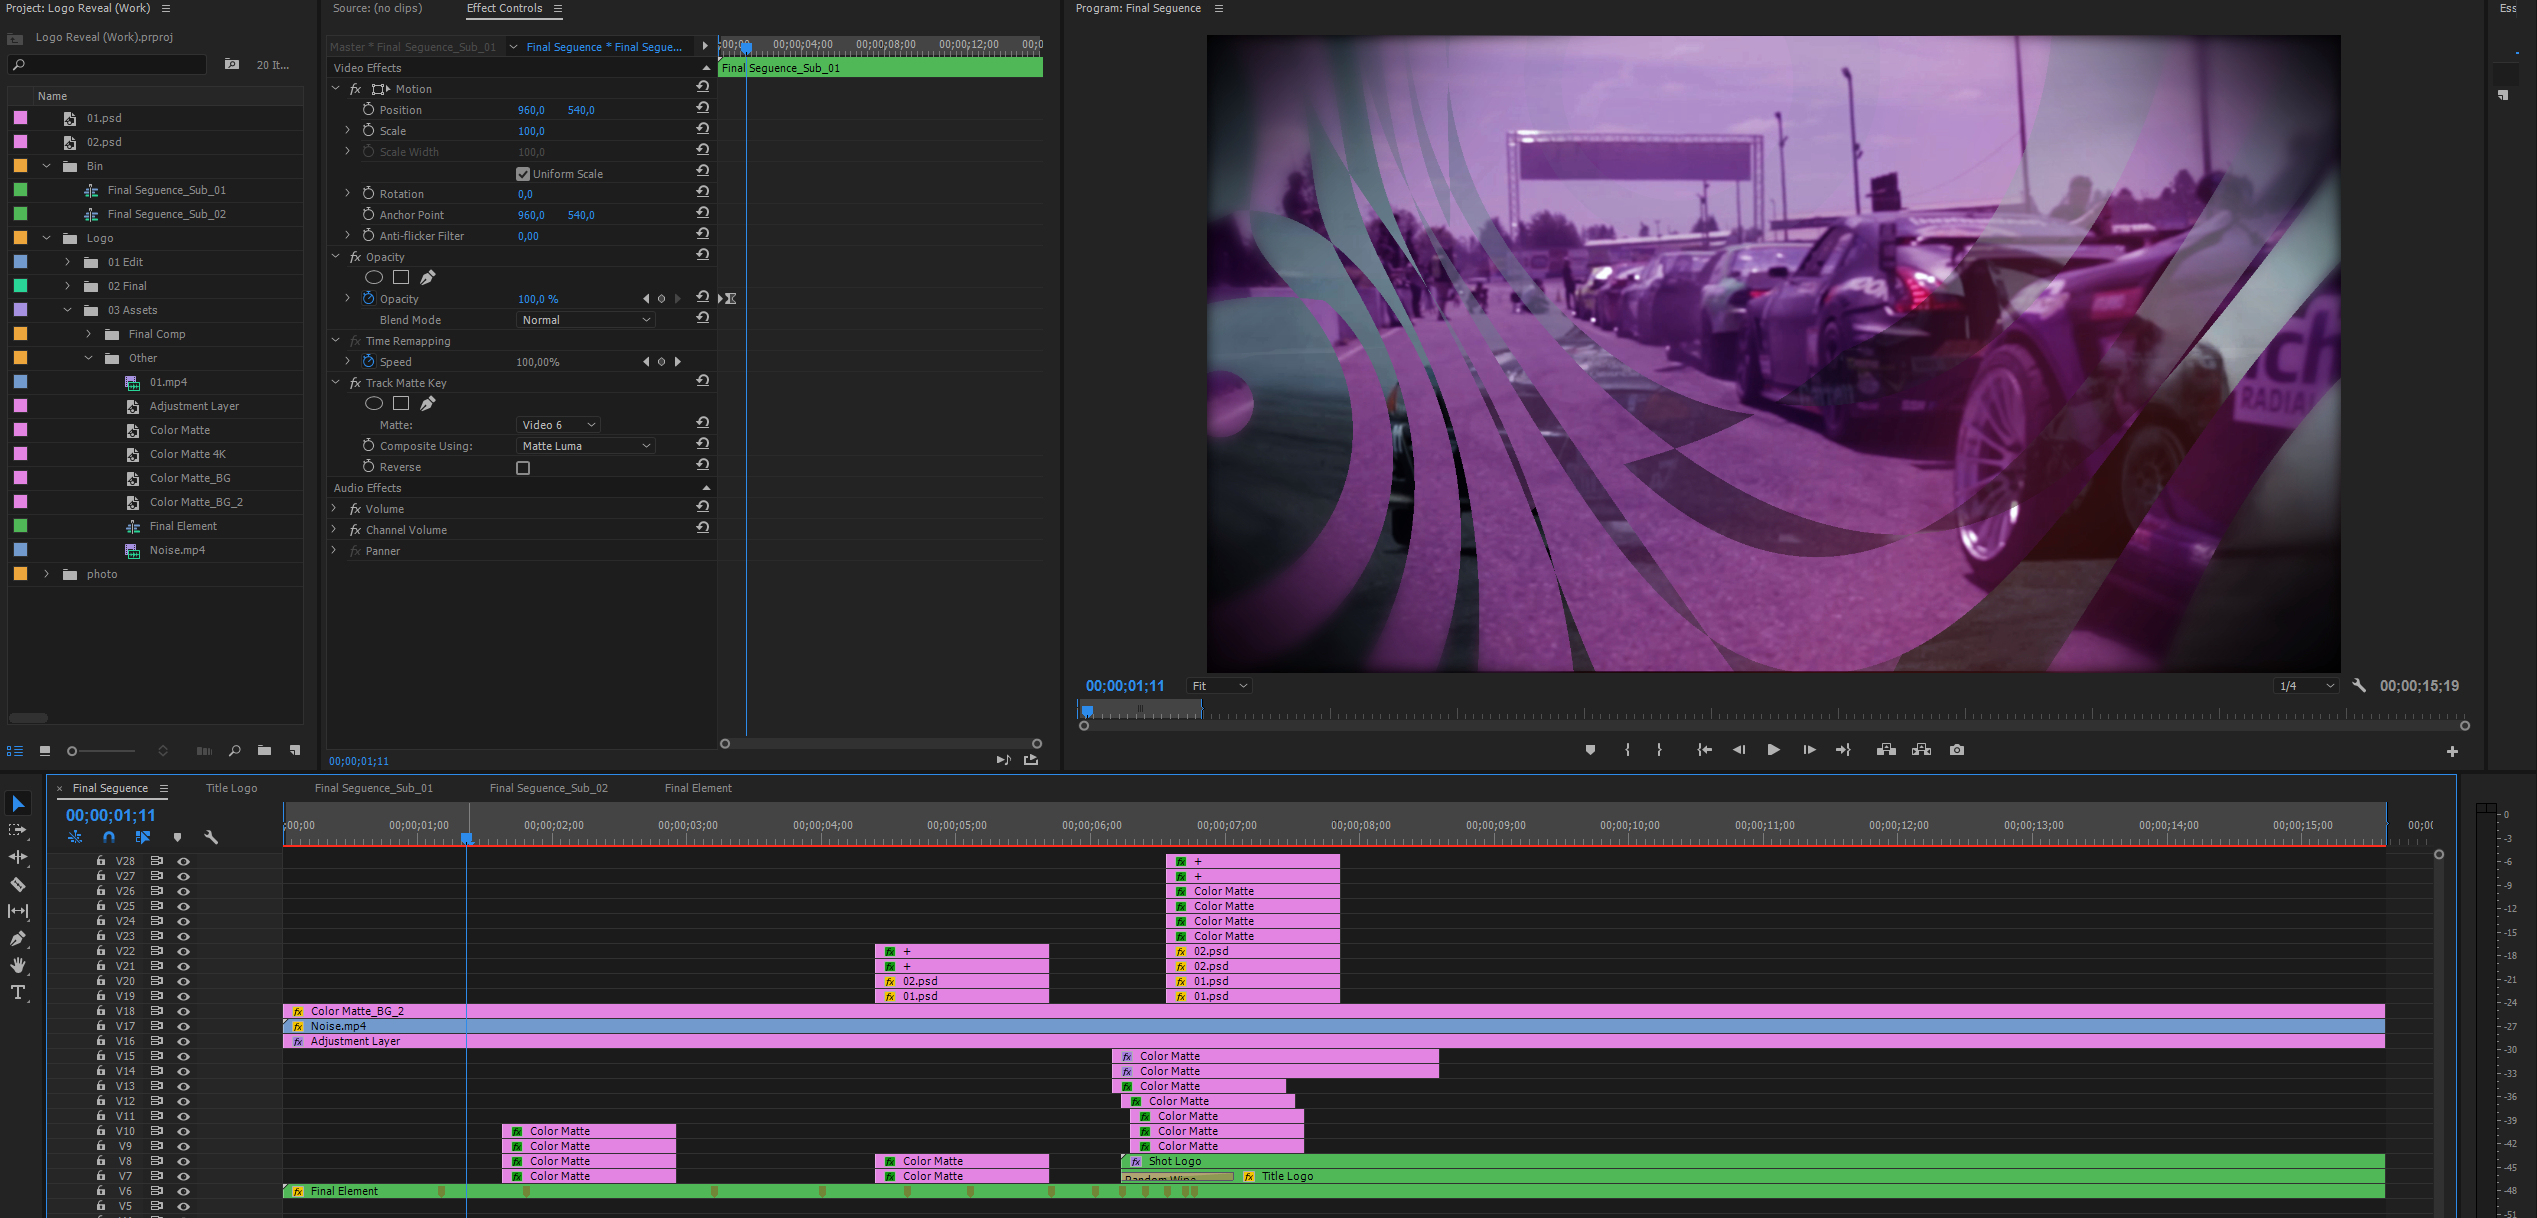Open the Matte Video 6 dropdown
The height and width of the screenshot is (1218, 2537).
tap(559, 425)
